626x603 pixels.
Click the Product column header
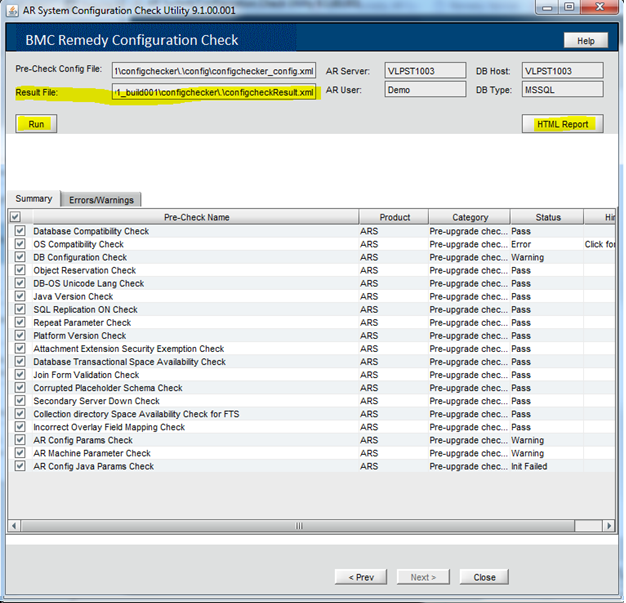[x=394, y=217]
